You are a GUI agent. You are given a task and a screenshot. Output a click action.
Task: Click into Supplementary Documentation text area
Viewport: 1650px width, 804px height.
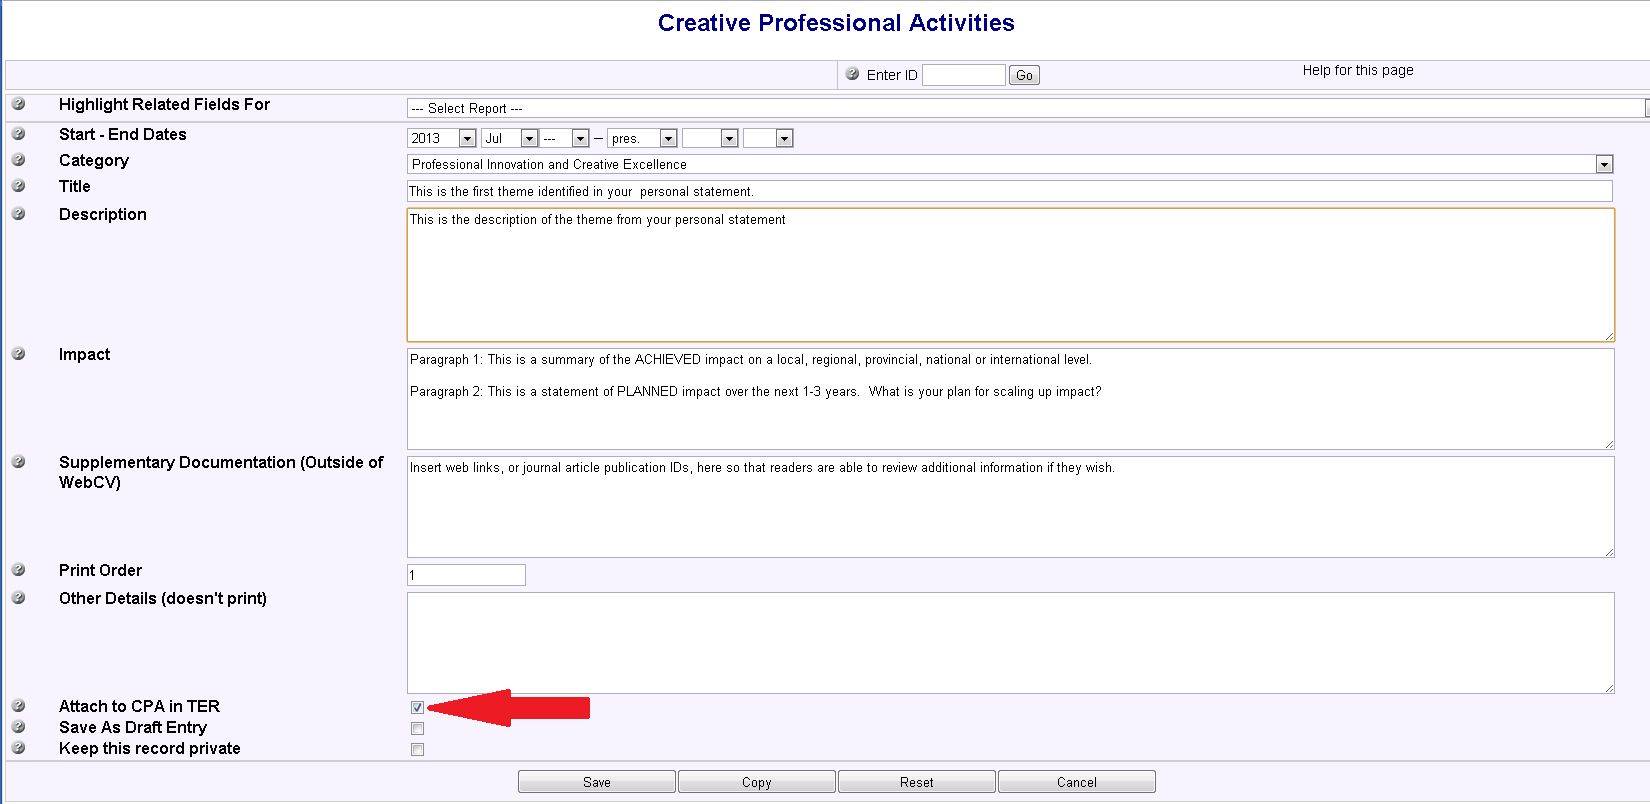click(1011, 507)
